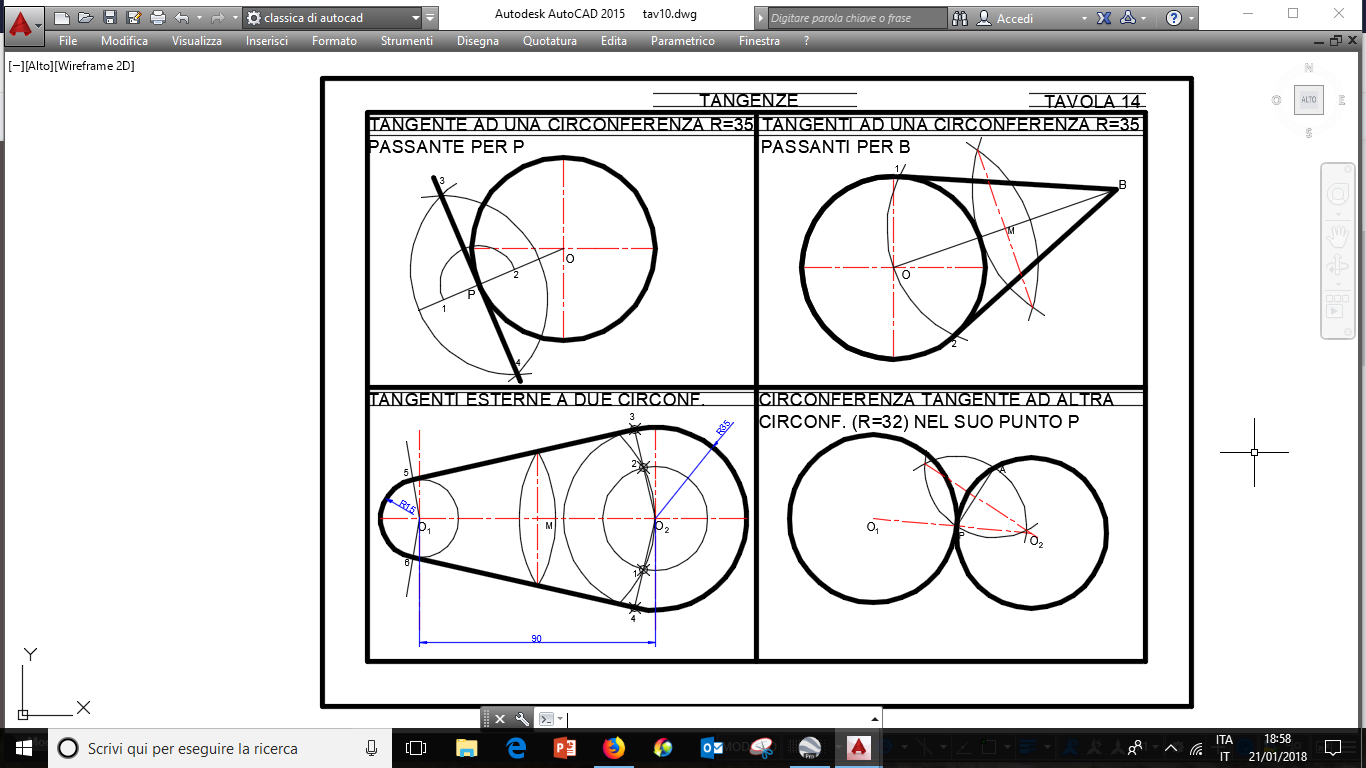Screen dimensions: 1366x768
Task: Click the Orbit tool in navigation bar
Action: [x=1337, y=267]
